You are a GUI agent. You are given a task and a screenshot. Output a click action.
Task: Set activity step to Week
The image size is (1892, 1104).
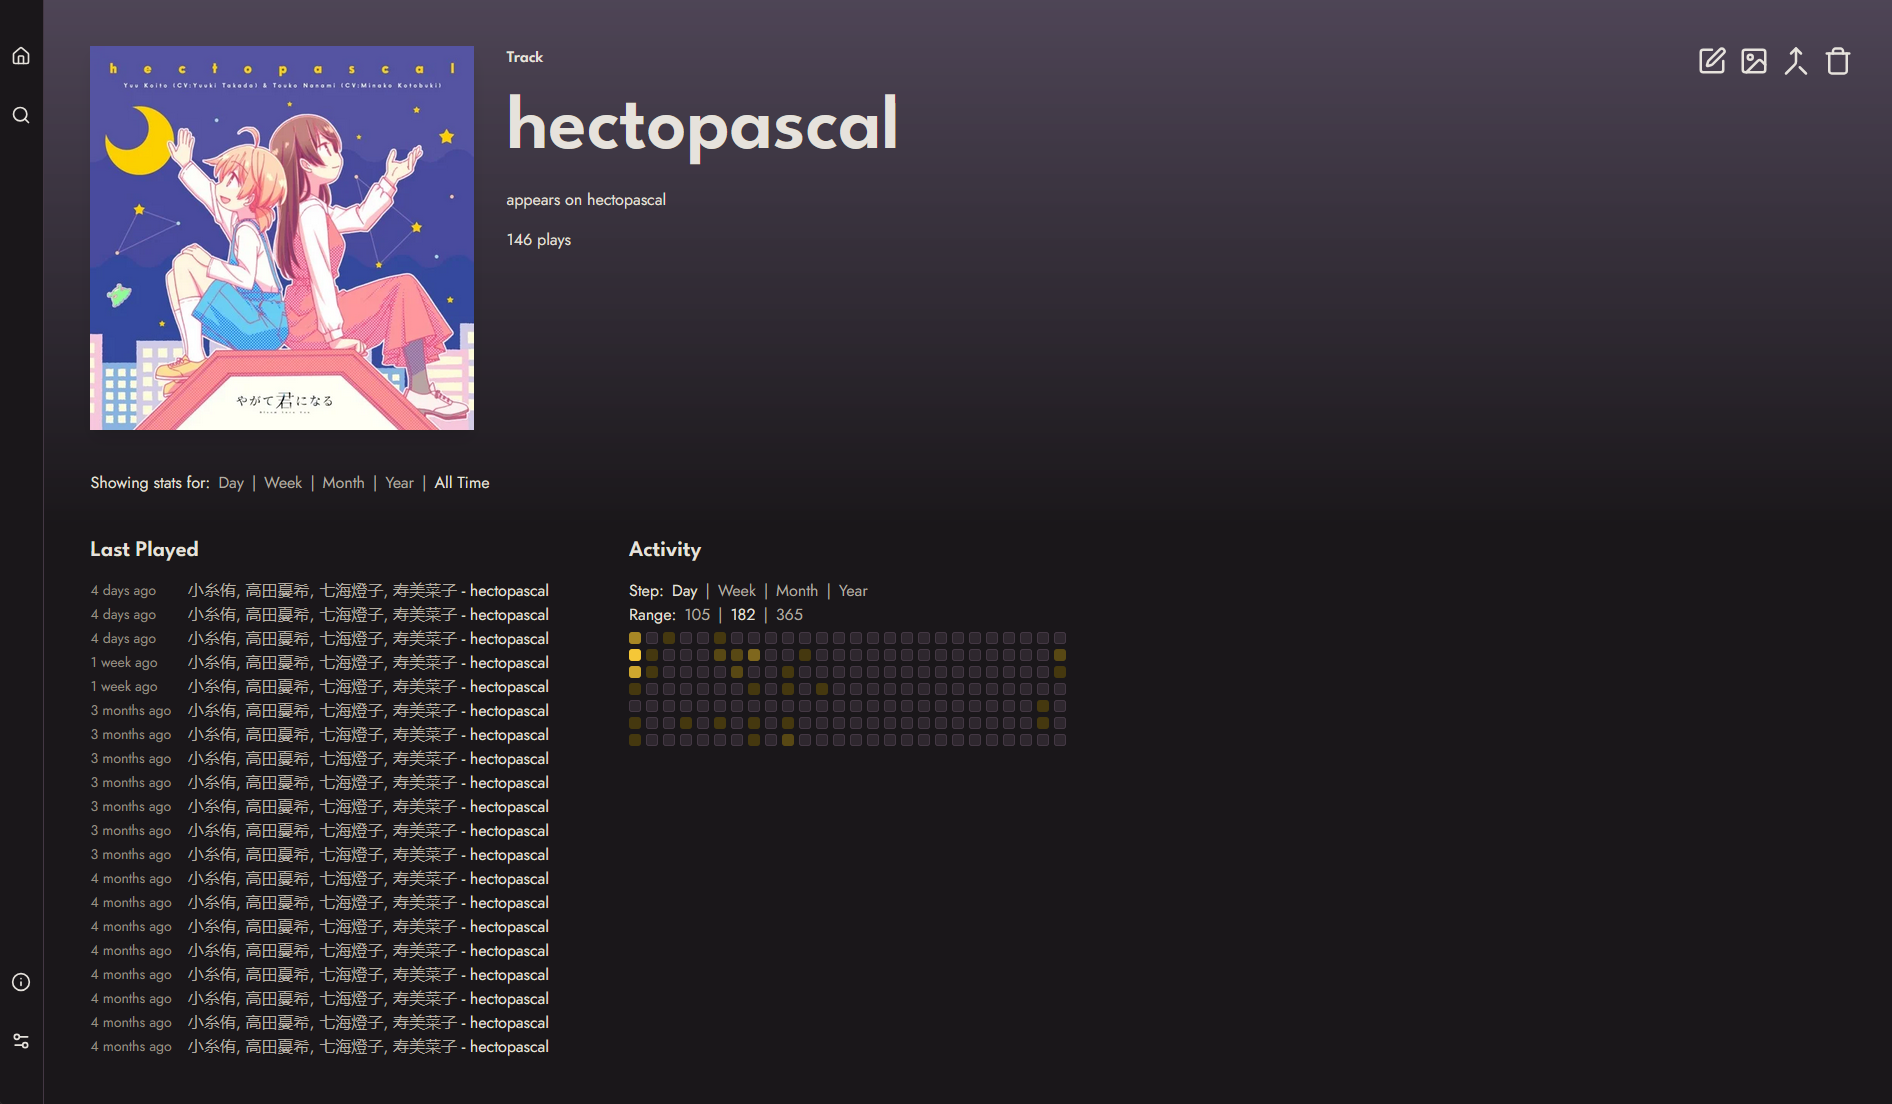pos(736,591)
